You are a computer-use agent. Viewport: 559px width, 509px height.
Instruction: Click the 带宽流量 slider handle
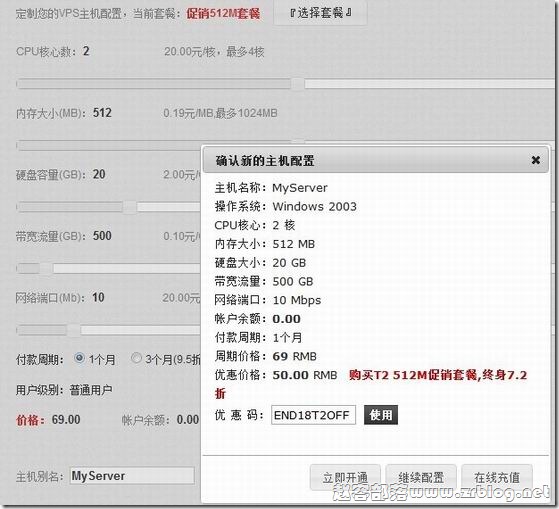click(46, 268)
